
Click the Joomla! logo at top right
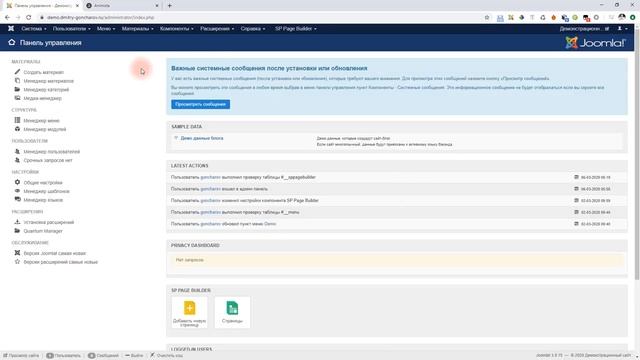[596, 42]
